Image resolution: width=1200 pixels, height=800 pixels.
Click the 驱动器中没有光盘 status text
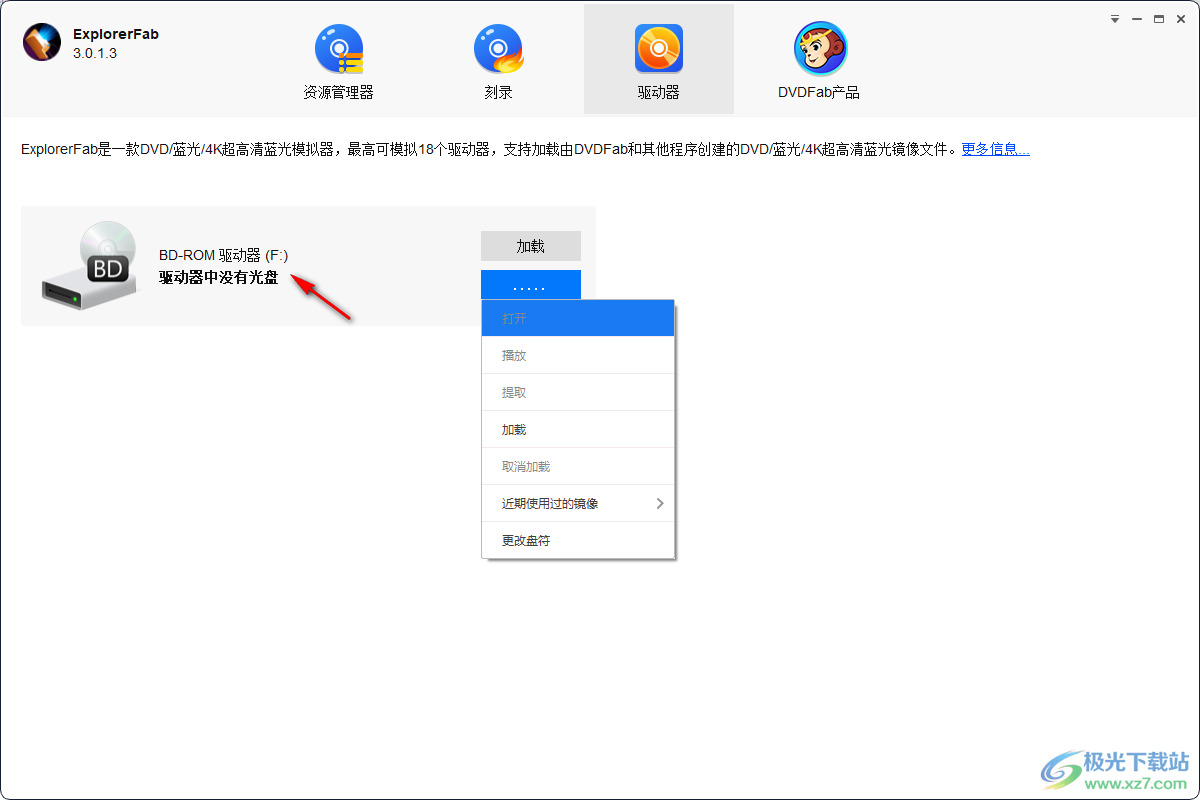pos(219,277)
